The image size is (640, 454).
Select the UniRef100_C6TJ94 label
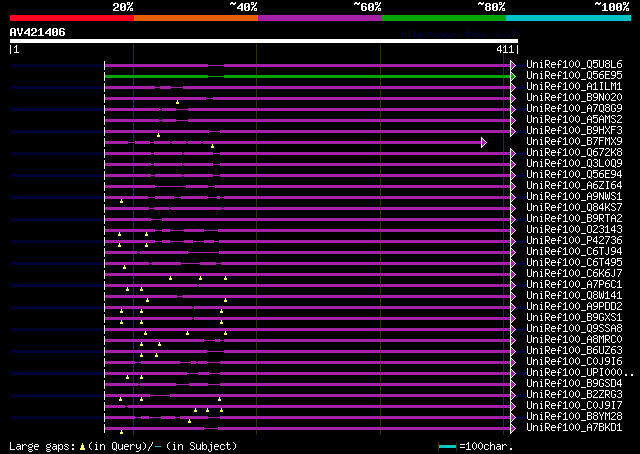click(x=574, y=251)
